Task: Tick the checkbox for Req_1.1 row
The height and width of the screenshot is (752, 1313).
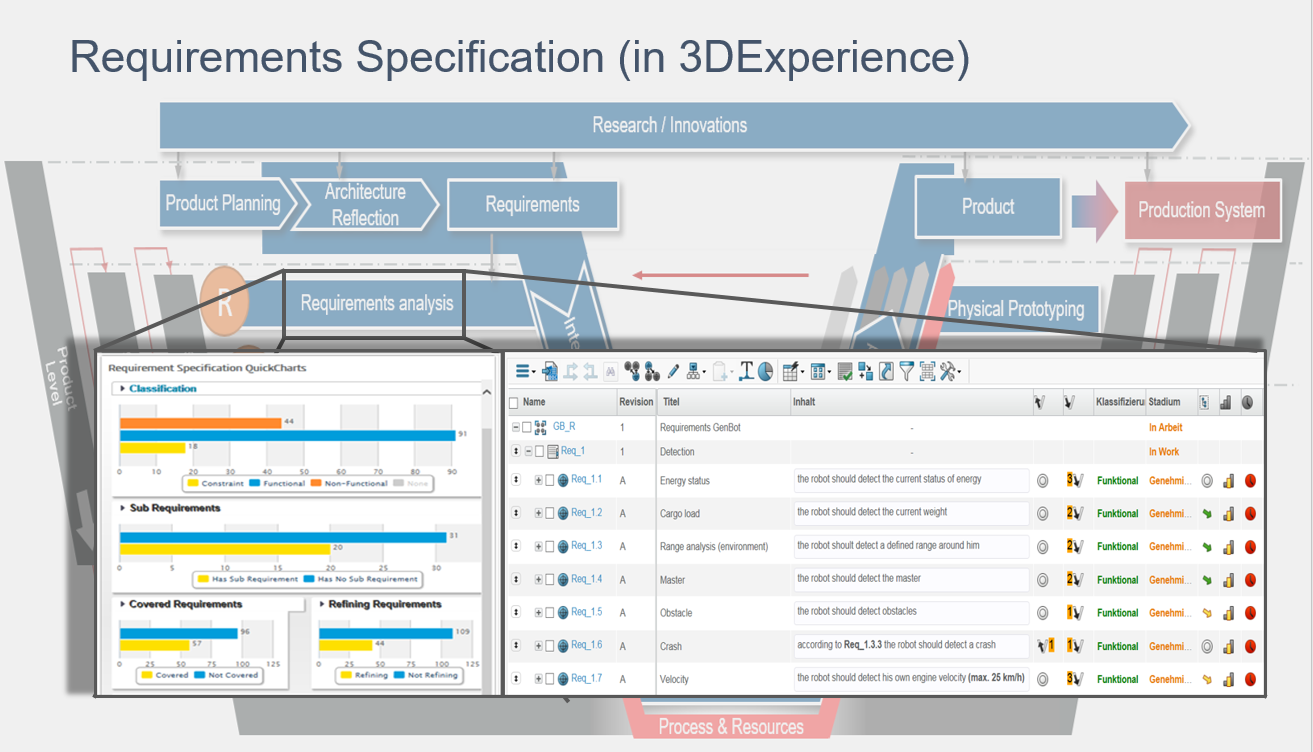Action: pos(550,481)
